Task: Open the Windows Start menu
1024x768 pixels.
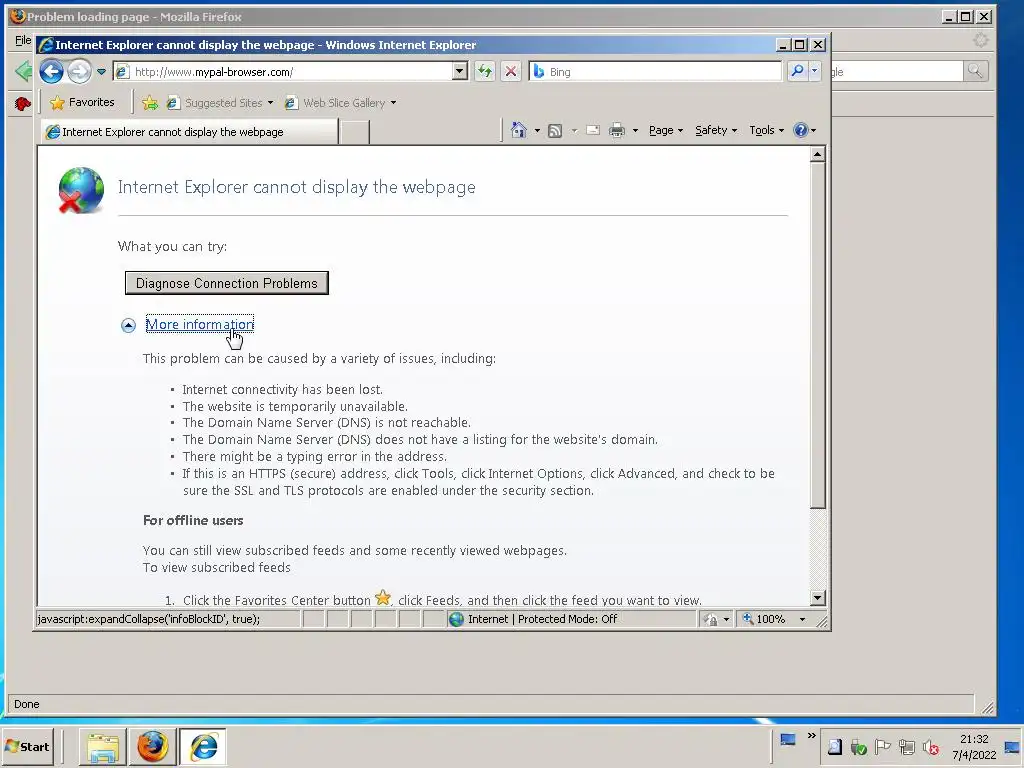Action: [27, 746]
